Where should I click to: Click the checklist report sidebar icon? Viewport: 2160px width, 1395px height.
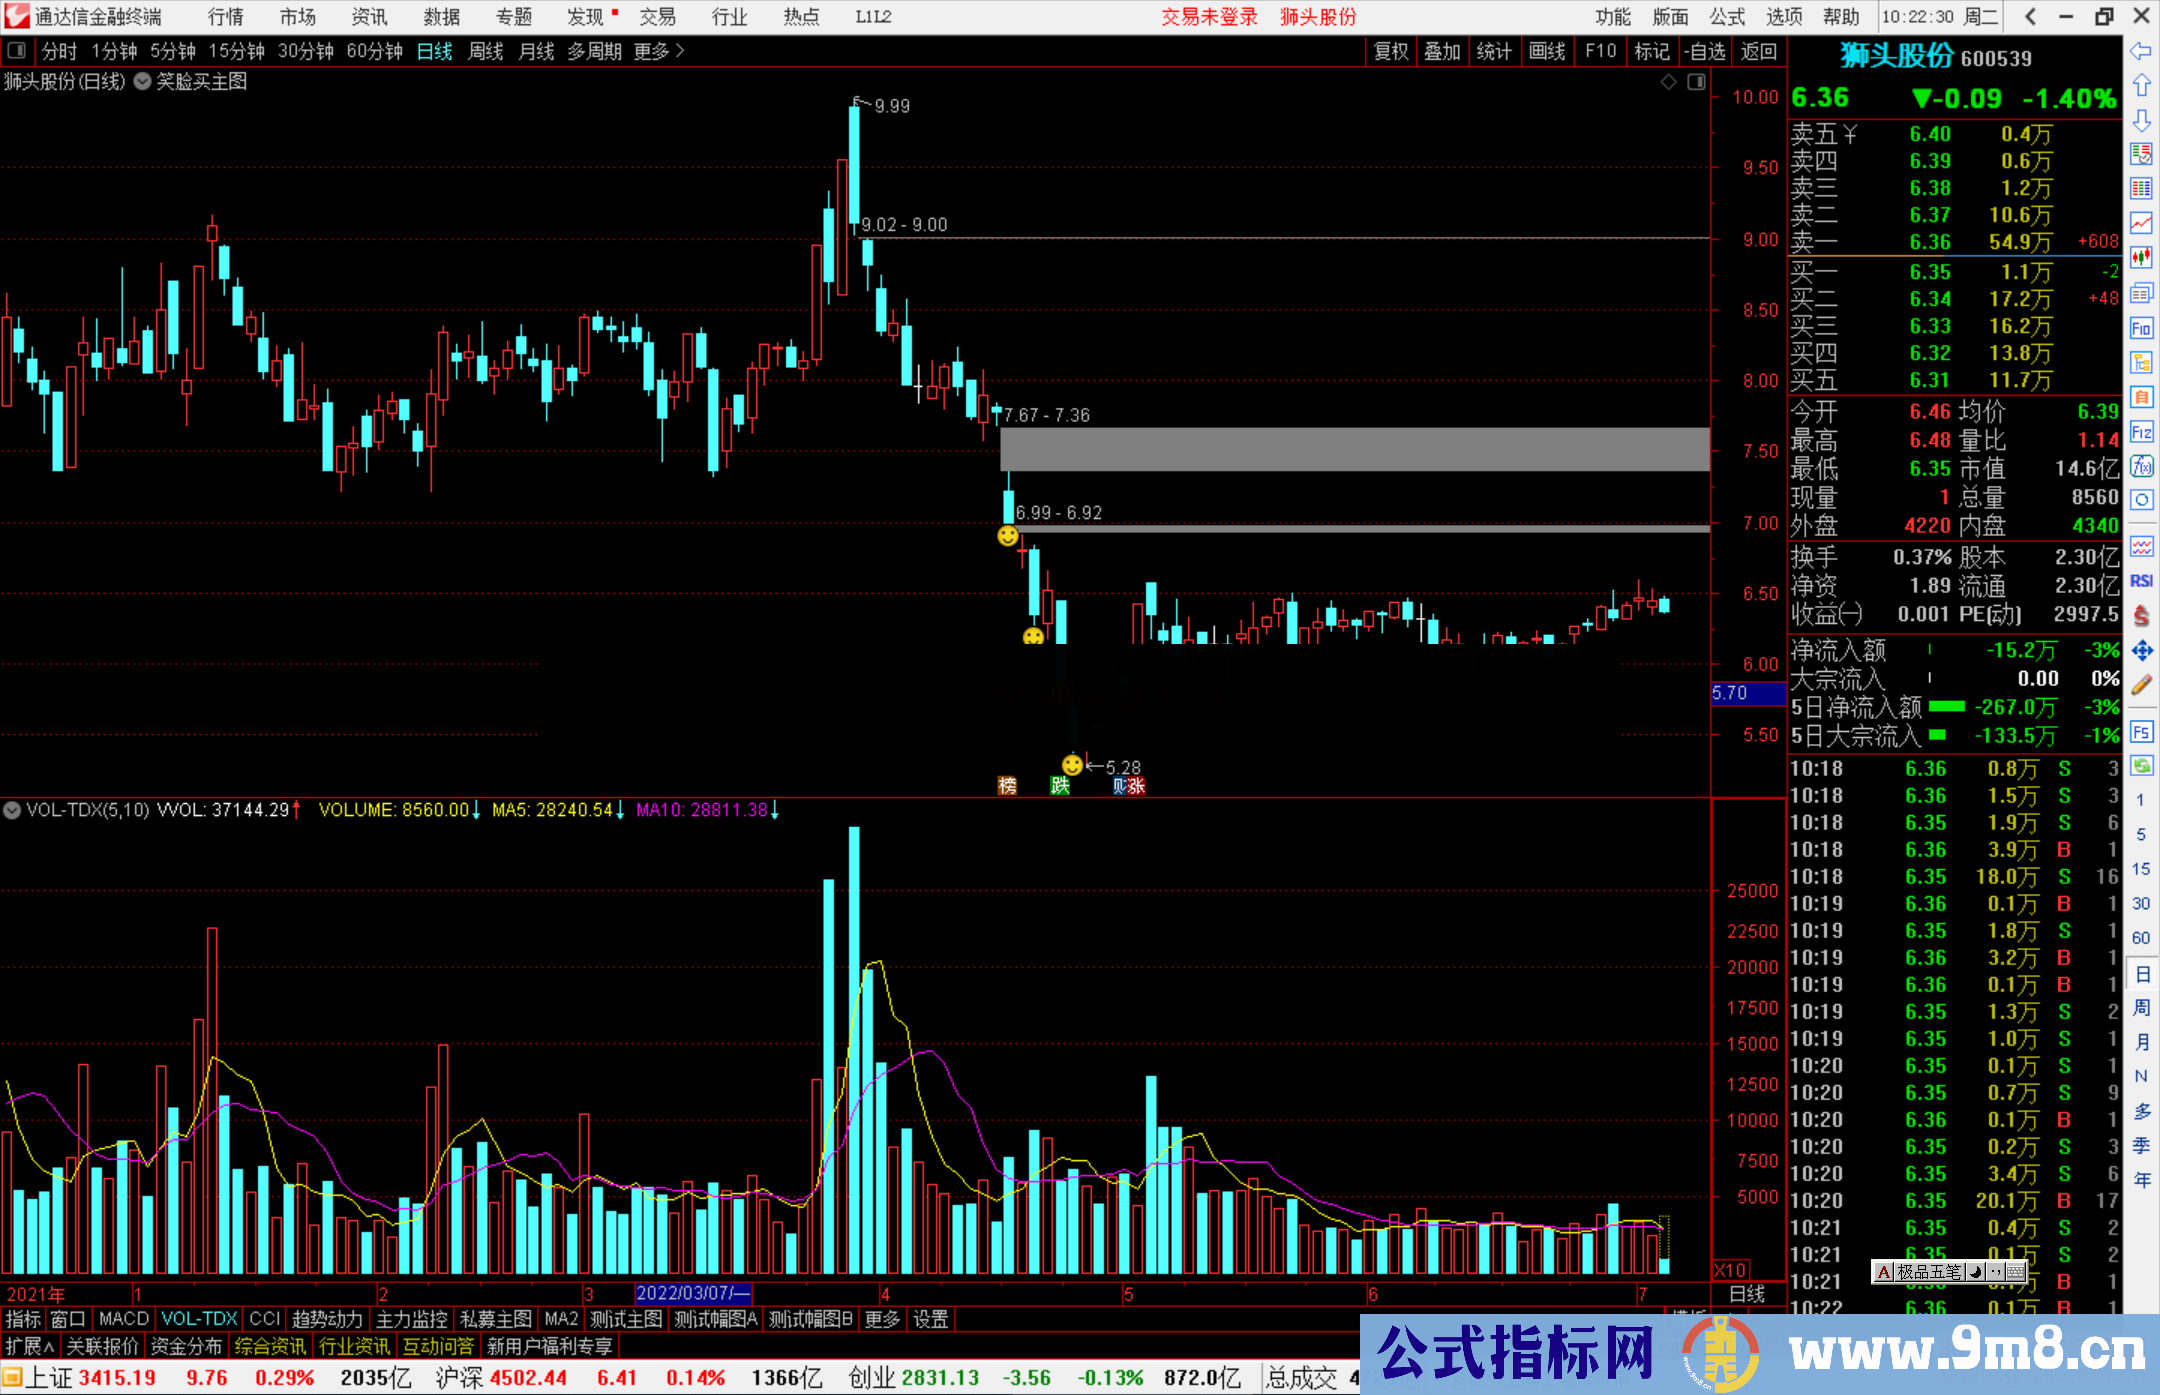pyautogui.click(x=2141, y=154)
